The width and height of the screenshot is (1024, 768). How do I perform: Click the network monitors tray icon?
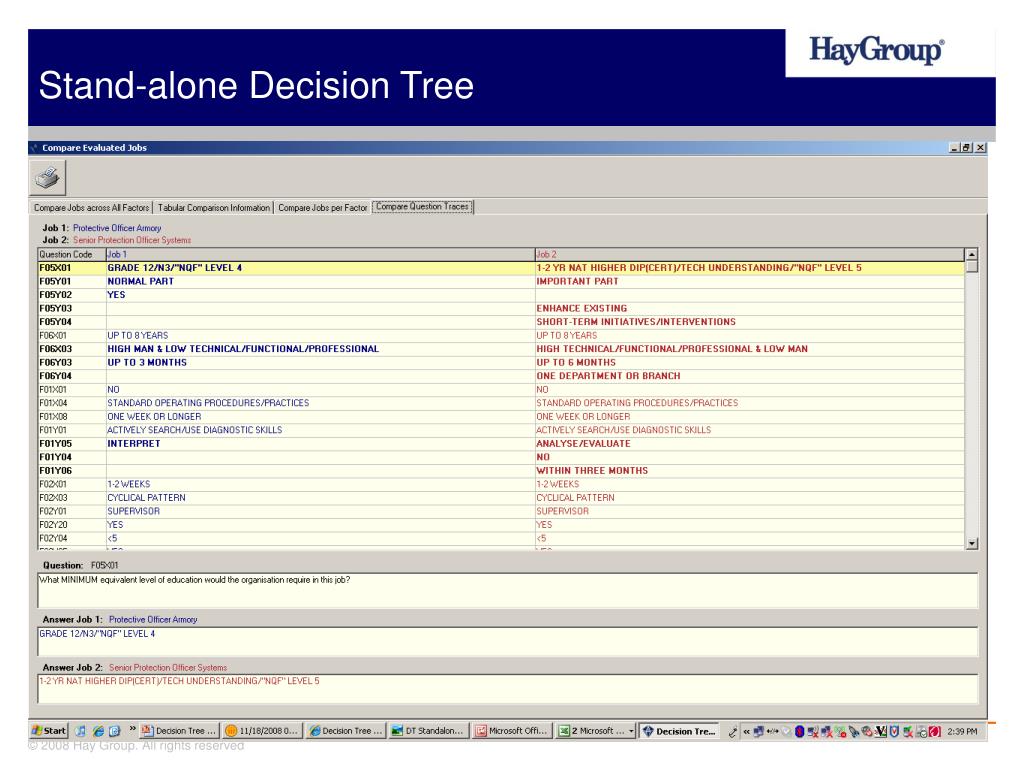point(758,731)
